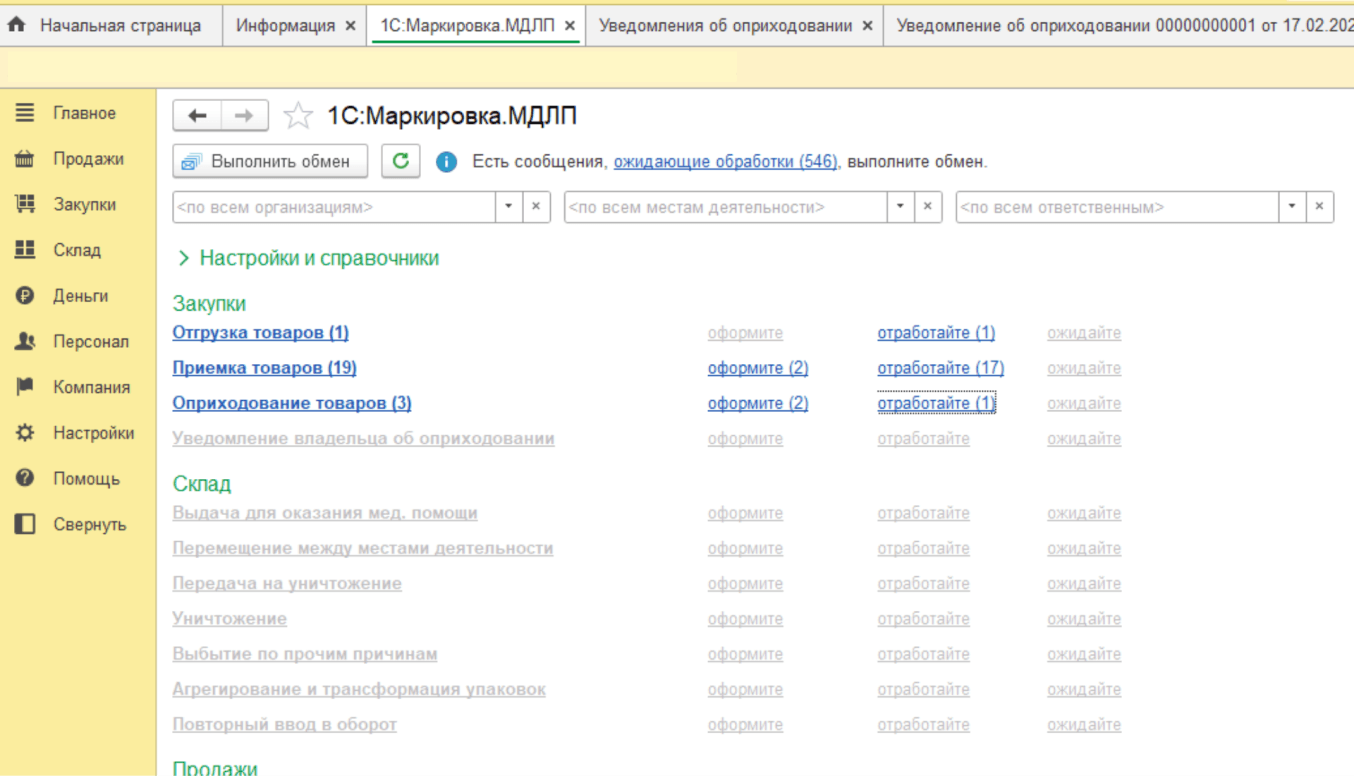The image size is (1354, 776).
Task: Click ожидайте in the Отгрузка товаров row
Action: [x=1084, y=333]
